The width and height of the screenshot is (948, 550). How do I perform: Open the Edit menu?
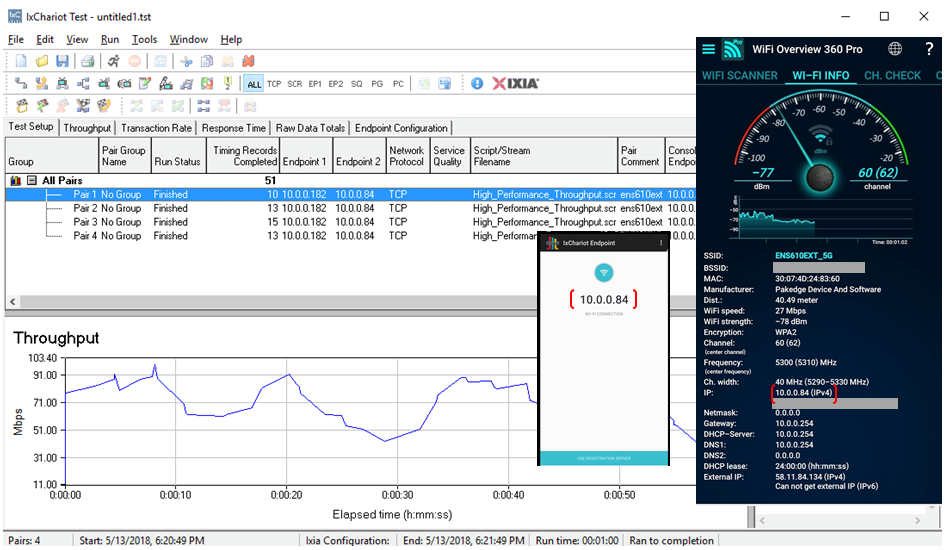click(x=45, y=39)
